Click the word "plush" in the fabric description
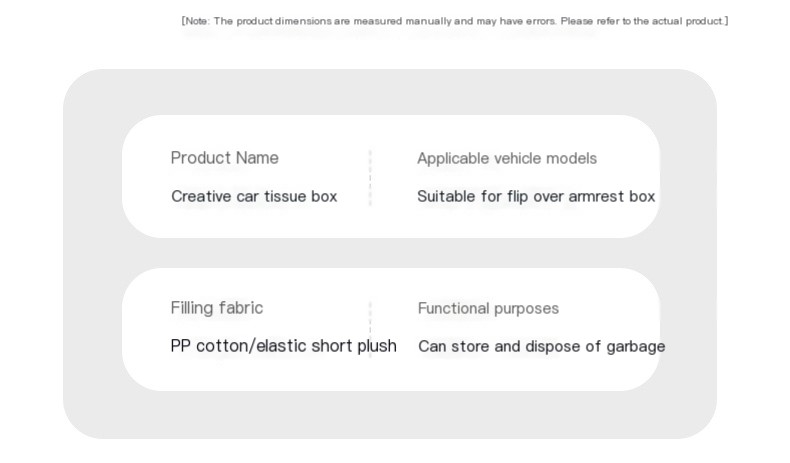The image size is (790, 463). click(x=377, y=346)
